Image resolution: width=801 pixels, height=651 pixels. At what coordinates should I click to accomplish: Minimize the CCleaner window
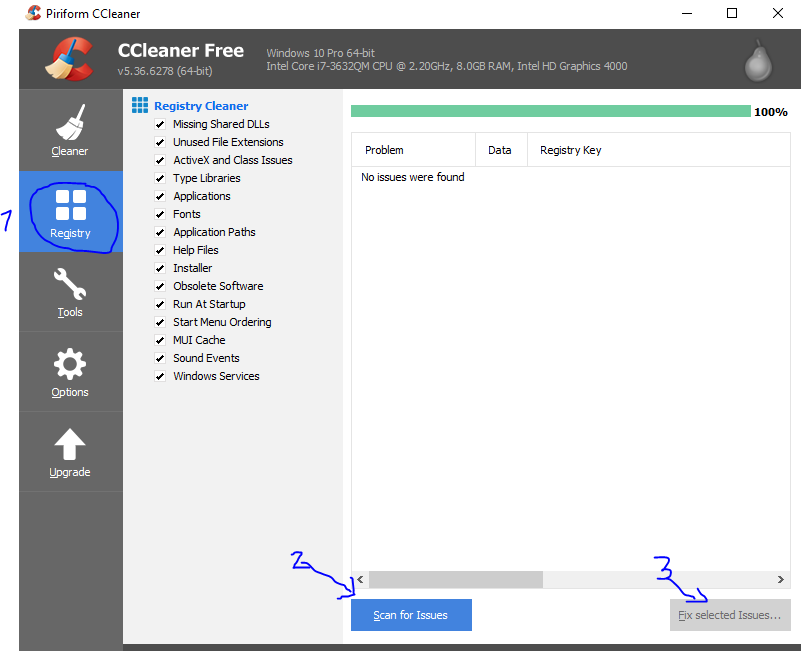(x=687, y=13)
